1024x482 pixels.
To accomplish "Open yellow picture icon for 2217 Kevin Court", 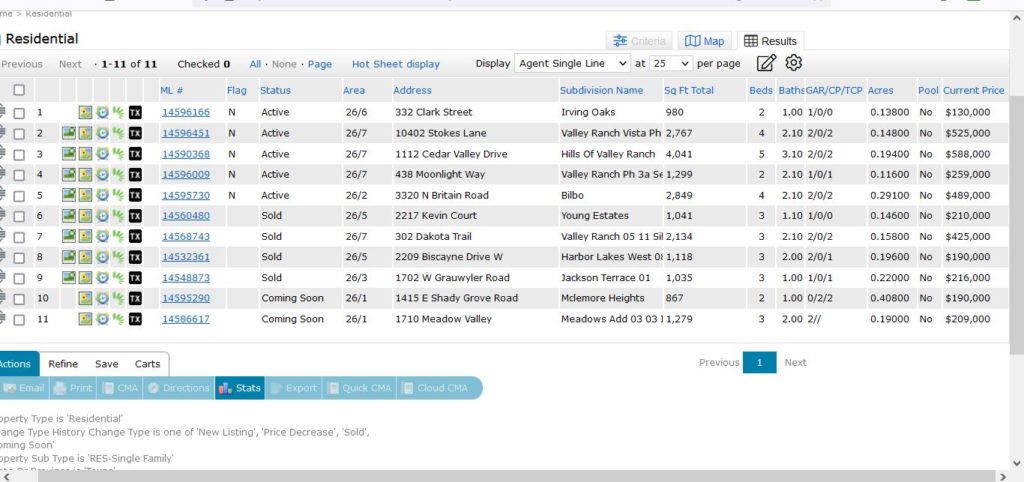I will tap(86, 216).
